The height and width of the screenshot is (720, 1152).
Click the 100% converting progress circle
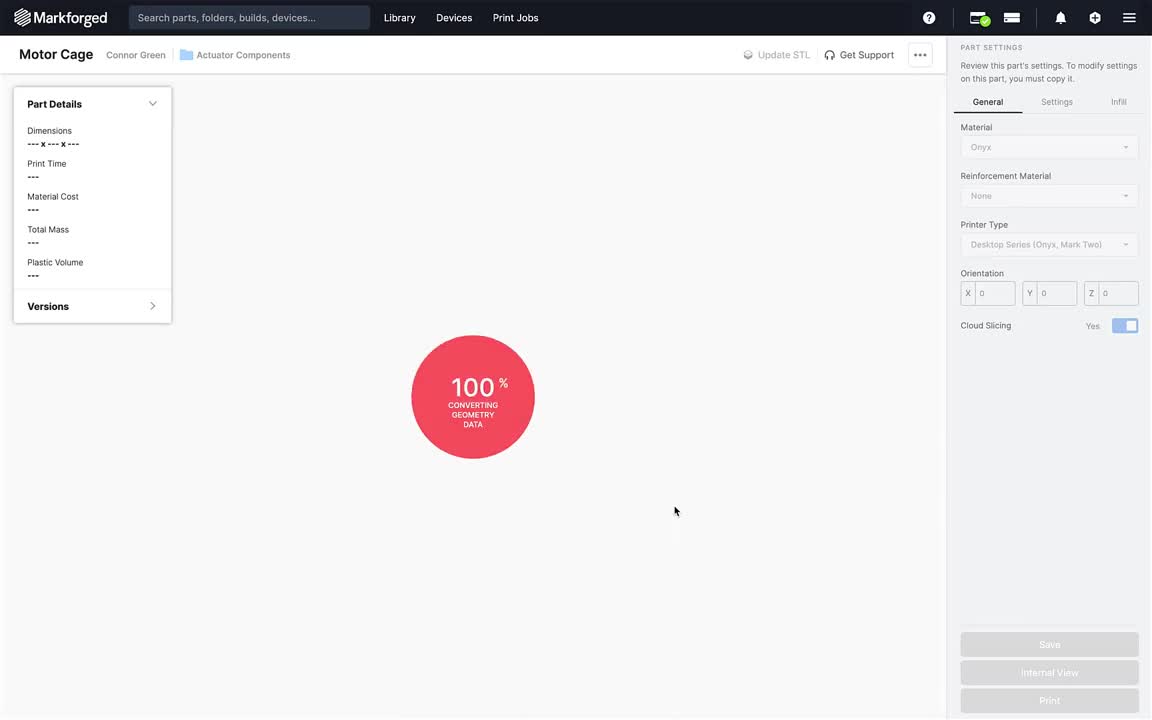tap(473, 397)
